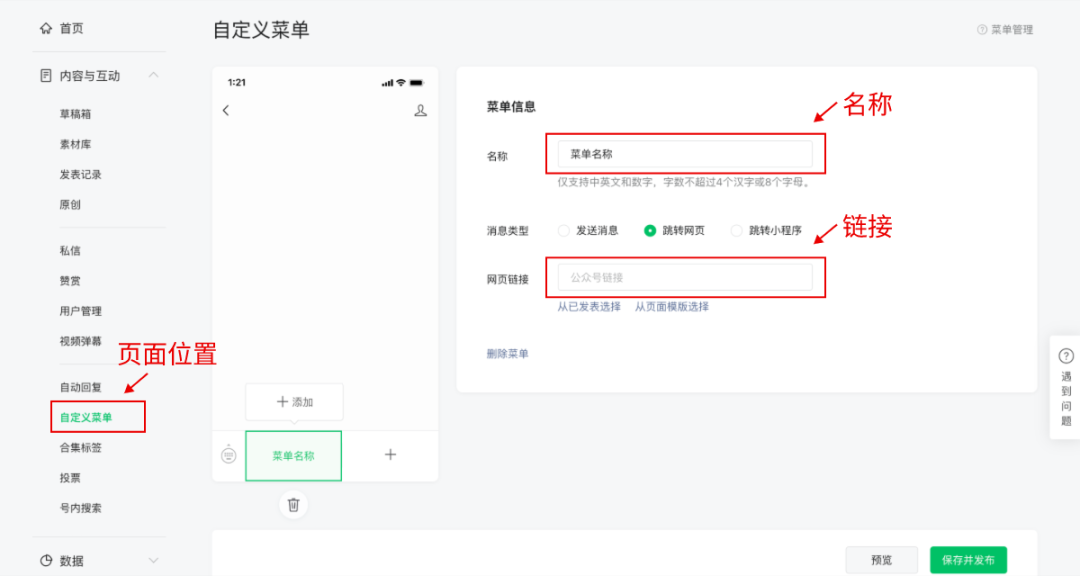Click the emoji keyboard icon beside menu bar
This screenshot has width=1080, height=576.
229,455
